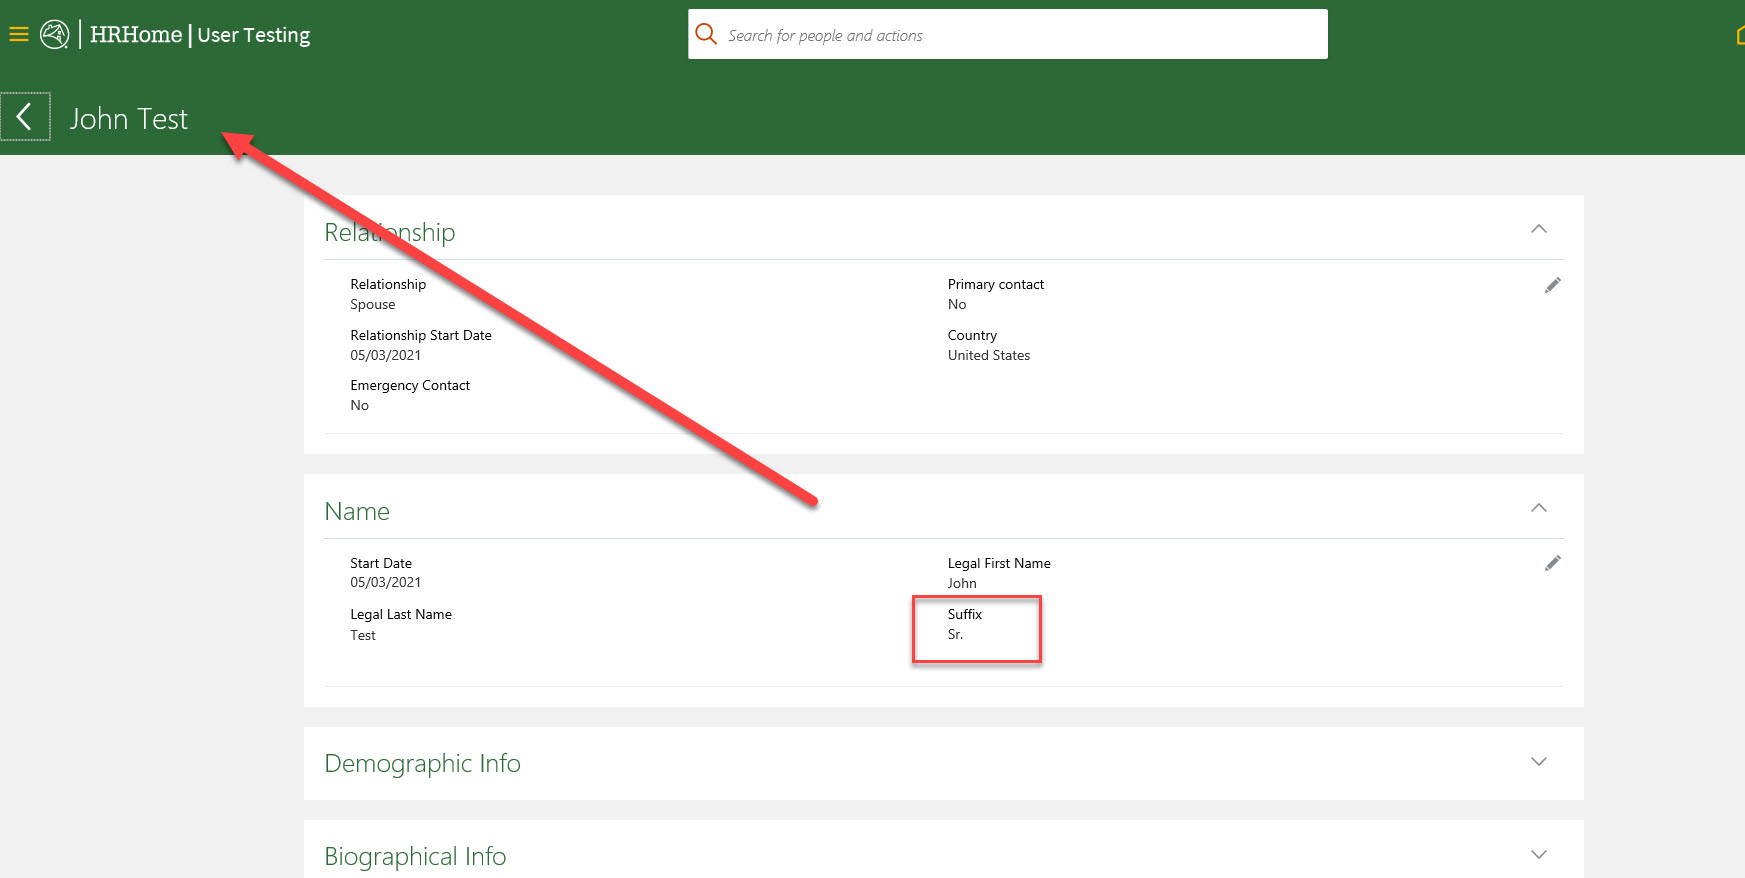Click the Suffix field label
Image resolution: width=1745 pixels, height=878 pixels.
pos(965,614)
